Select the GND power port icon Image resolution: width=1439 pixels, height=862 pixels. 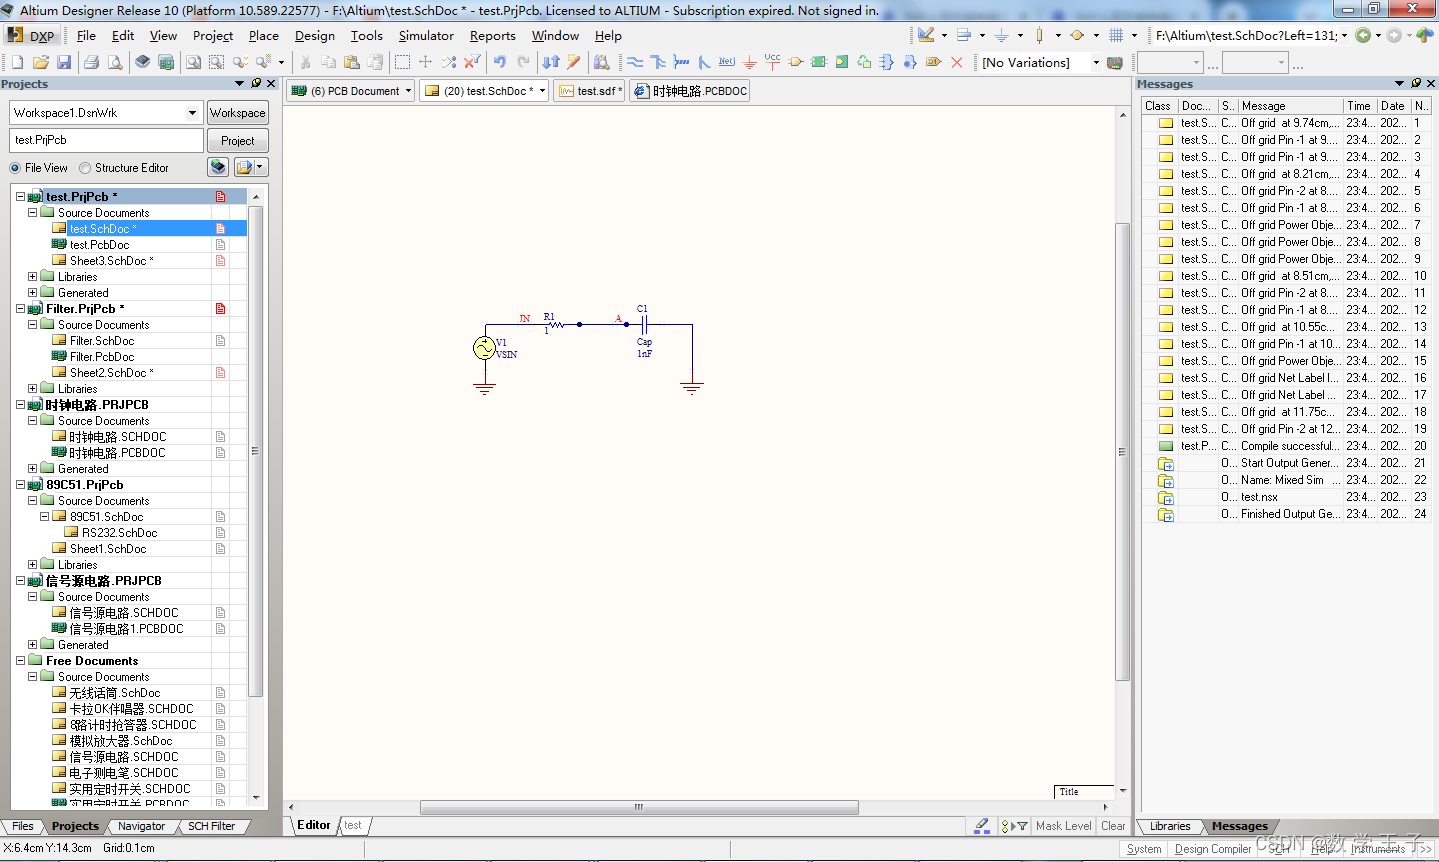click(x=749, y=62)
